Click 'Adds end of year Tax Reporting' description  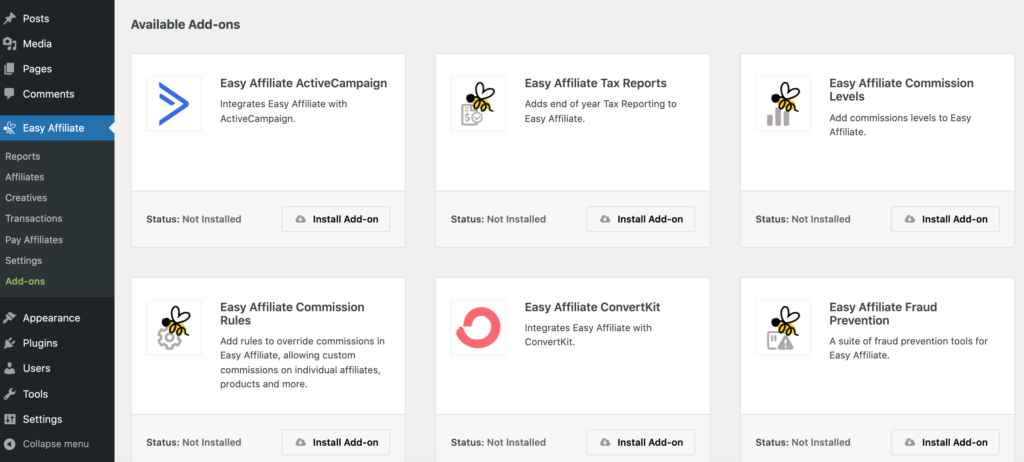pyautogui.click(x=601, y=111)
